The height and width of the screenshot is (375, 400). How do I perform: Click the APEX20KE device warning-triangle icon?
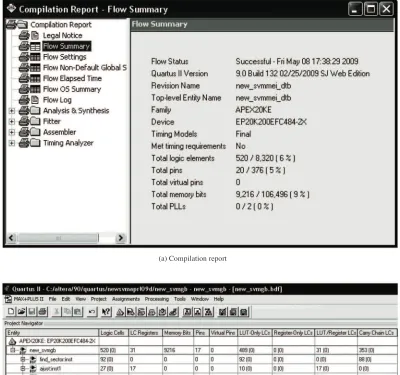tap(12, 341)
